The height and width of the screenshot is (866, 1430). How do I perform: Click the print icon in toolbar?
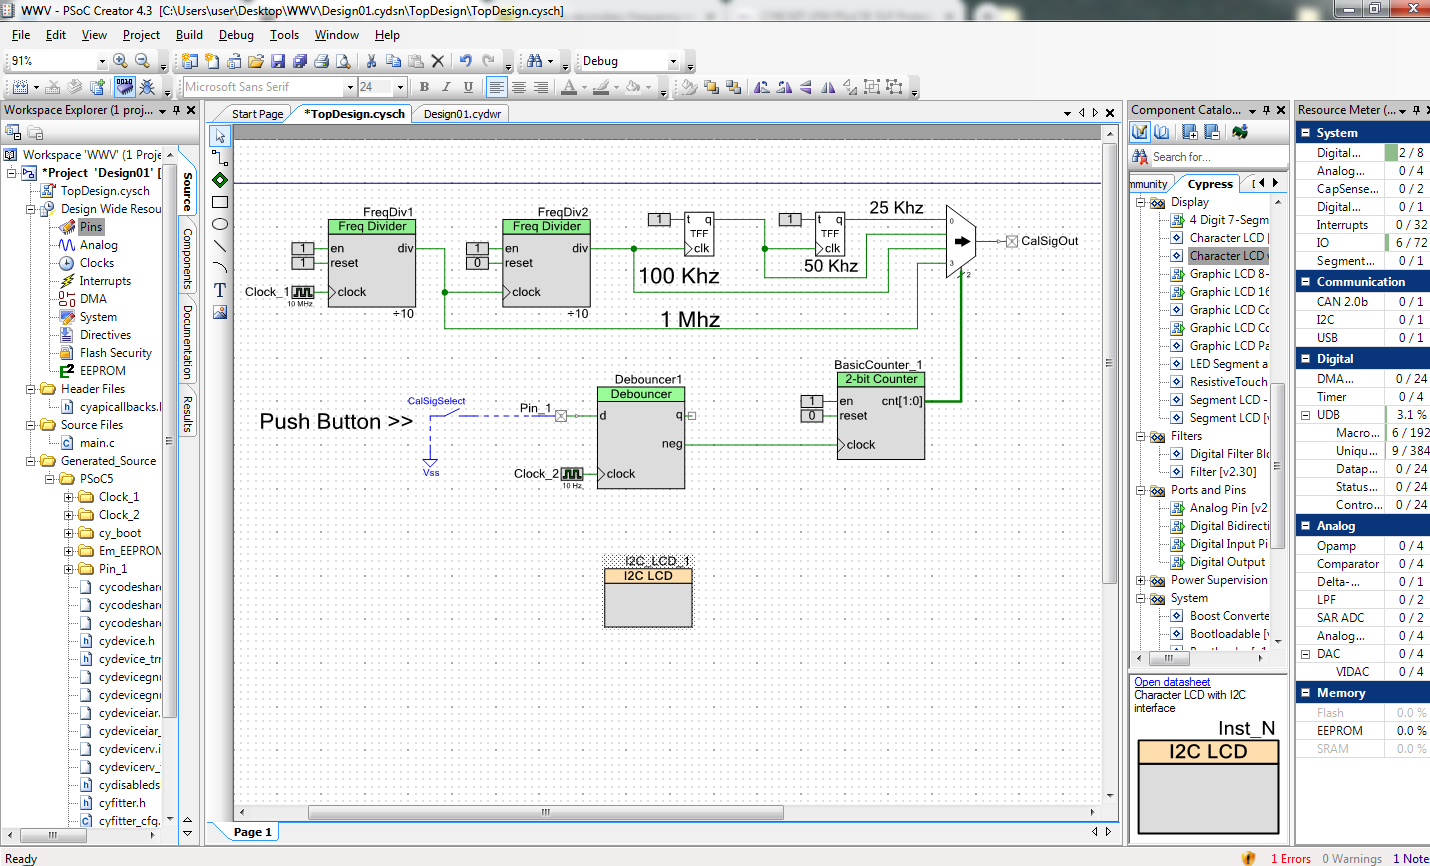click(x=321, y=61)
